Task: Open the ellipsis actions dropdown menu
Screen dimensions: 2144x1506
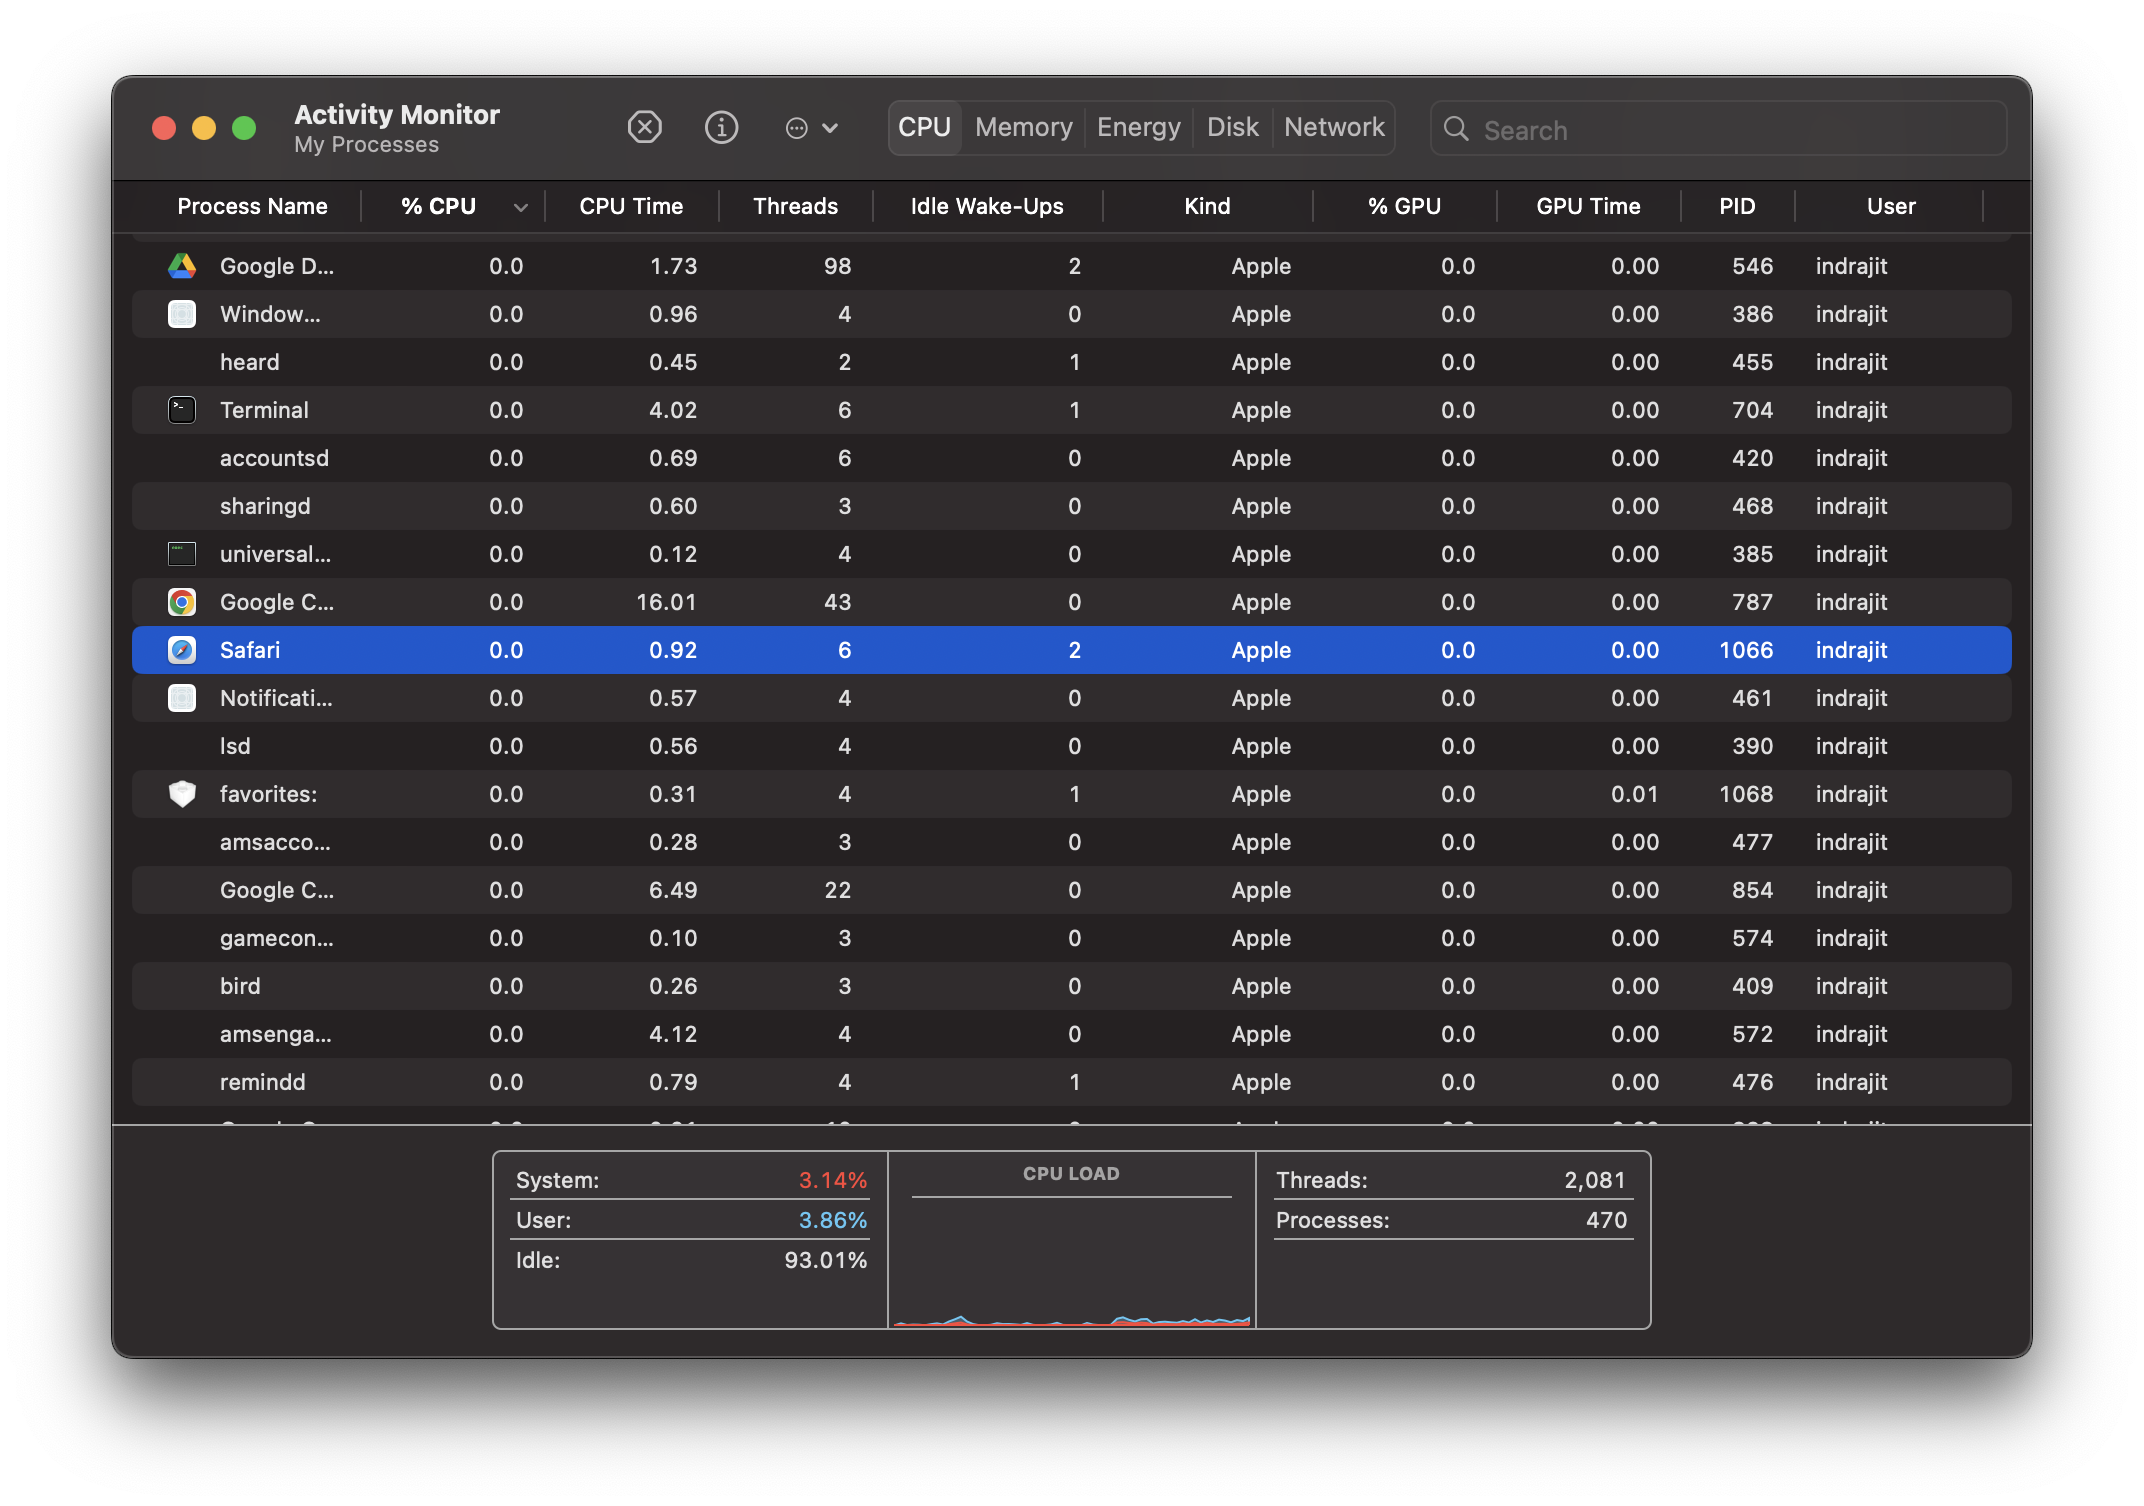Action: (x=797, y=128)
